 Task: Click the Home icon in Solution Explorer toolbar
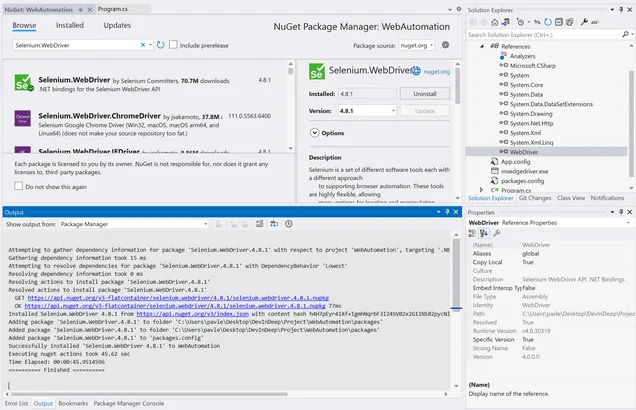(494, 22)
